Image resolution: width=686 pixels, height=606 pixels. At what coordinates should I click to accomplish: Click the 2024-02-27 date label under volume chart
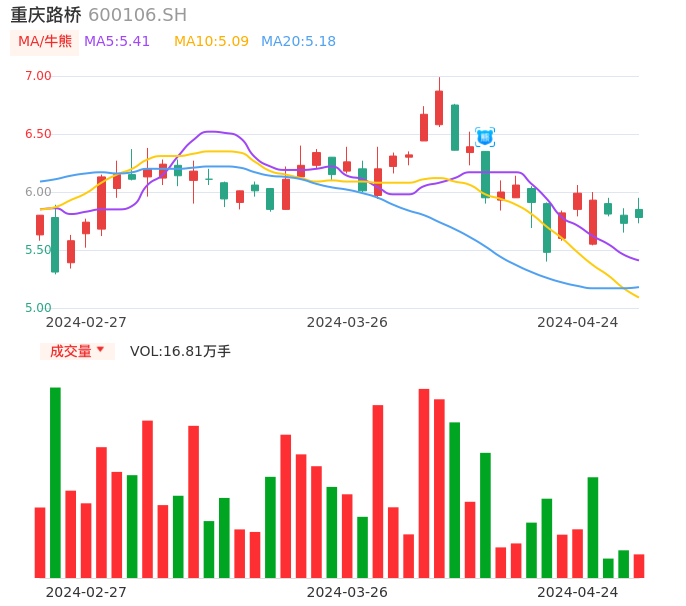point(86,592)
